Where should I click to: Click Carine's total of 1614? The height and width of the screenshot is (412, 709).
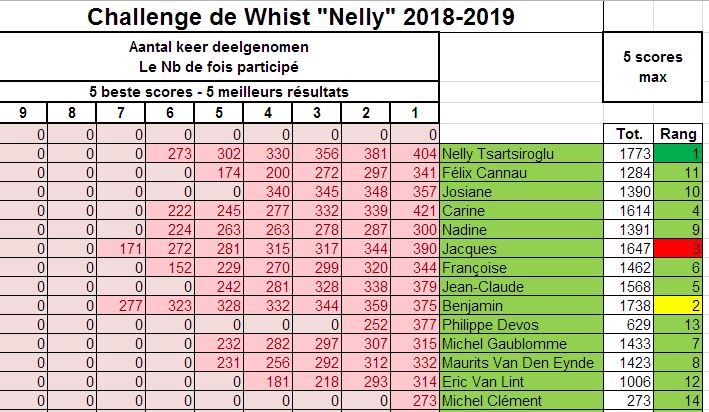coord(630,212)
